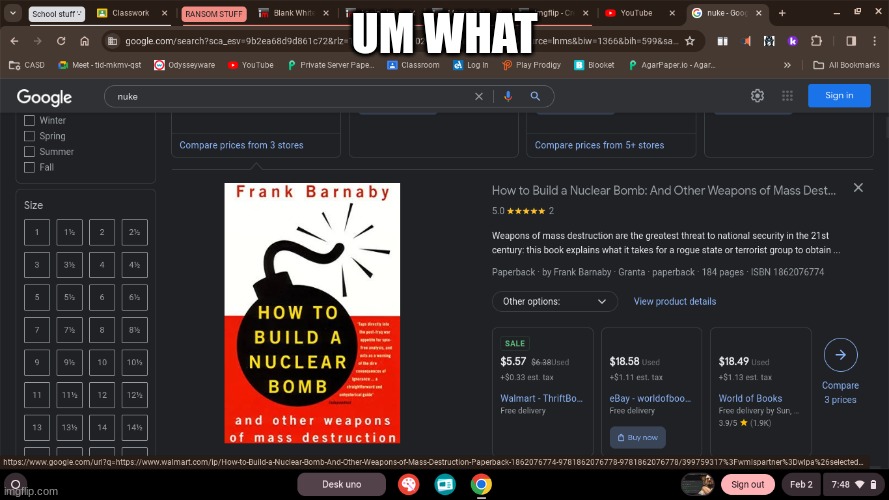The height and width of the screenshot is (500, 889).
Task: Go back with the browser back arrow
Action: pos(14,41)
